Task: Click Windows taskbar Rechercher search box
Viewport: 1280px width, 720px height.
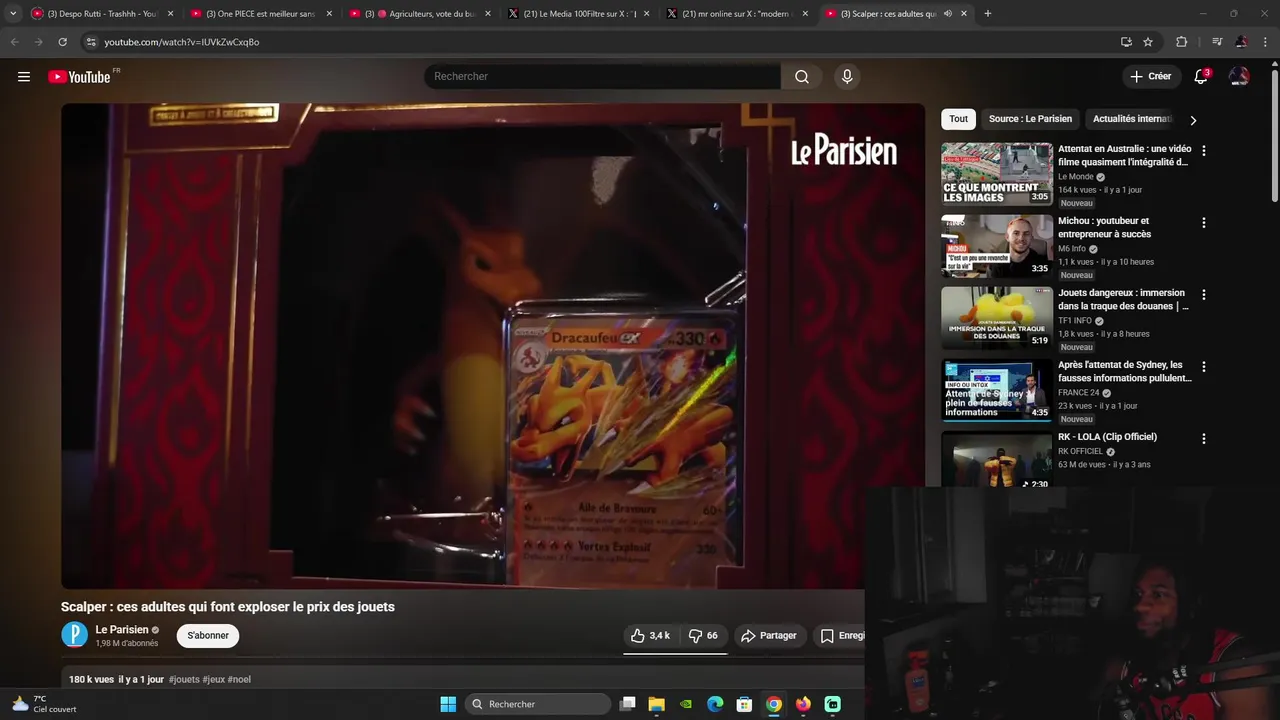Action: (538, 704)
